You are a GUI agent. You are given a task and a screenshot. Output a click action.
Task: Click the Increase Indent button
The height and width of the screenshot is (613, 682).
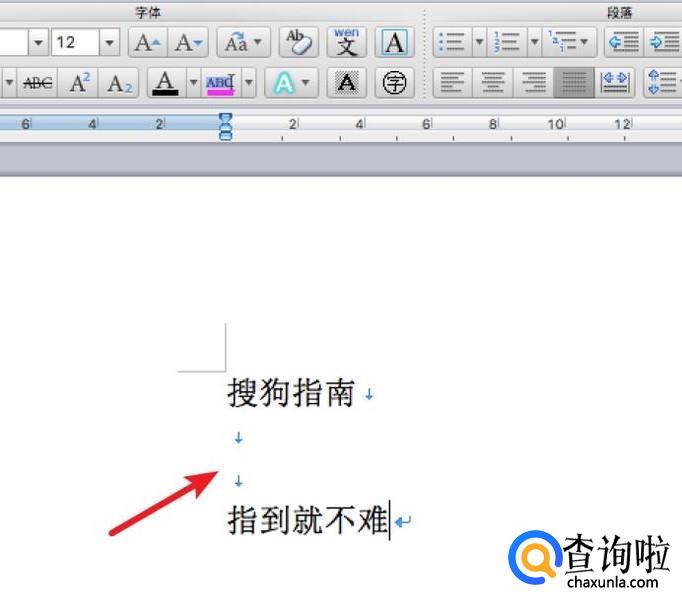[x=664, y=42]
